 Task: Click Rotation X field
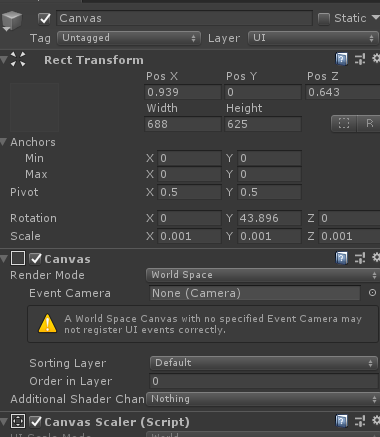coord(189,218)
